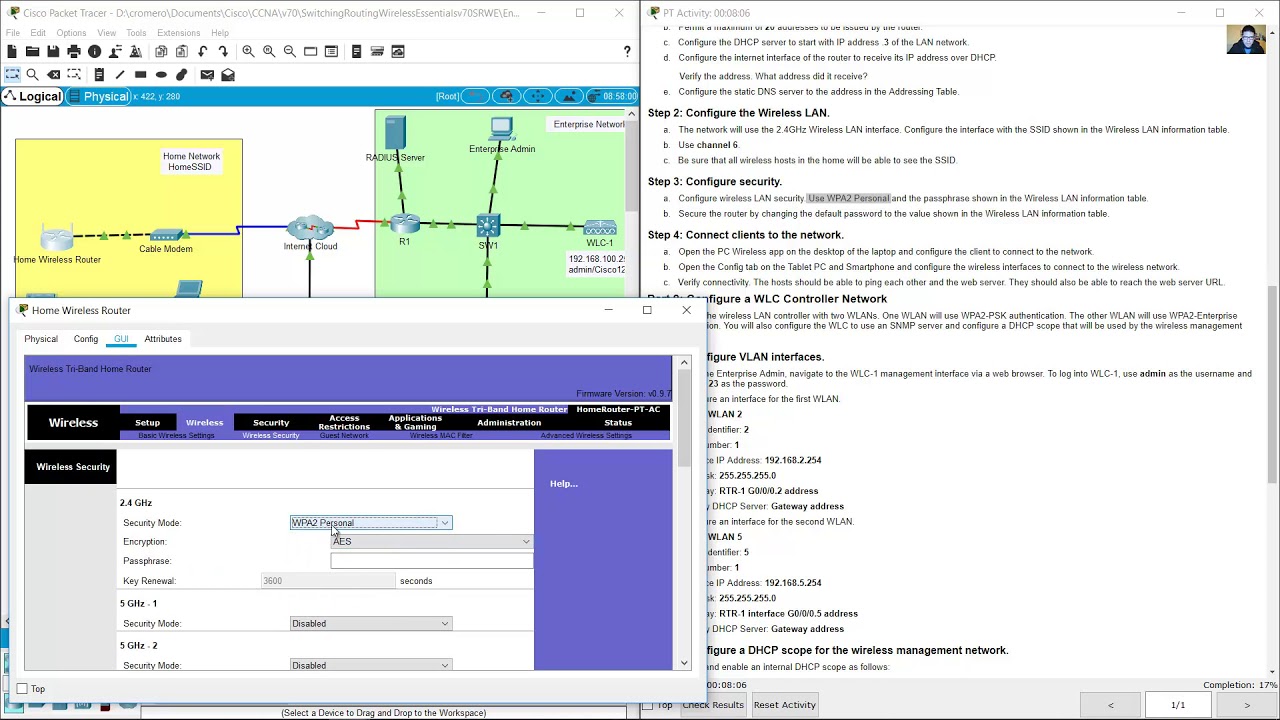Click the New file icon in Packet Tracer toolbar
The image size is (1280, 720).
12,51
